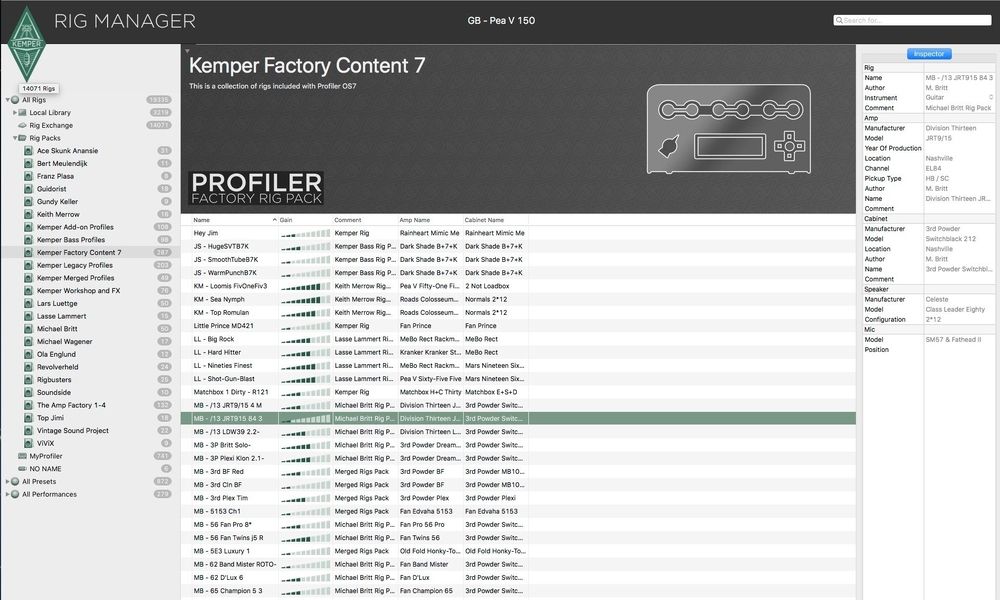Click the Michael Britt rig pack icon
The width and height of the screenshot is (1000, 600).
(28, 330)
